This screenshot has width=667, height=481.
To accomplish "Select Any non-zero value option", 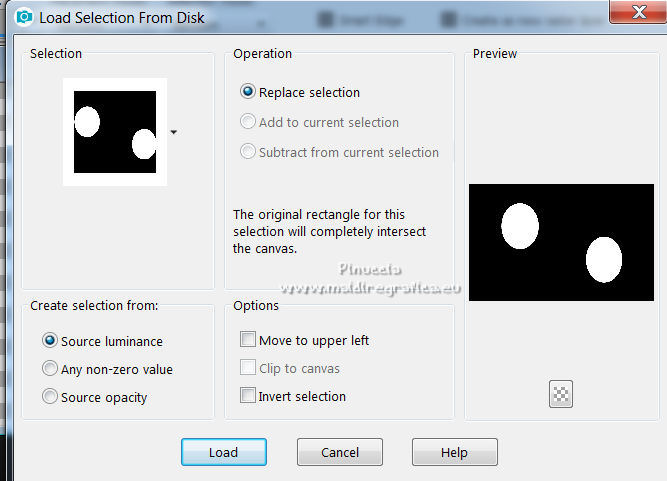I will [x=50, y=369].
